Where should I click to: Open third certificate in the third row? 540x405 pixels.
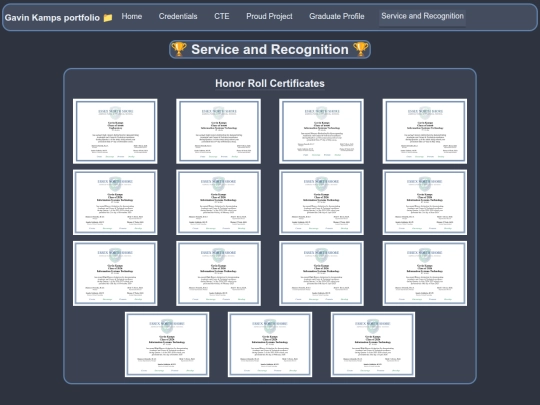(x=321, y=273)
